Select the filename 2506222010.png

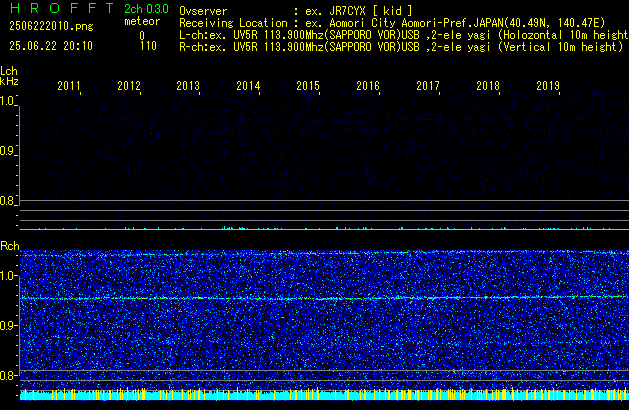[x=51, y=26]
